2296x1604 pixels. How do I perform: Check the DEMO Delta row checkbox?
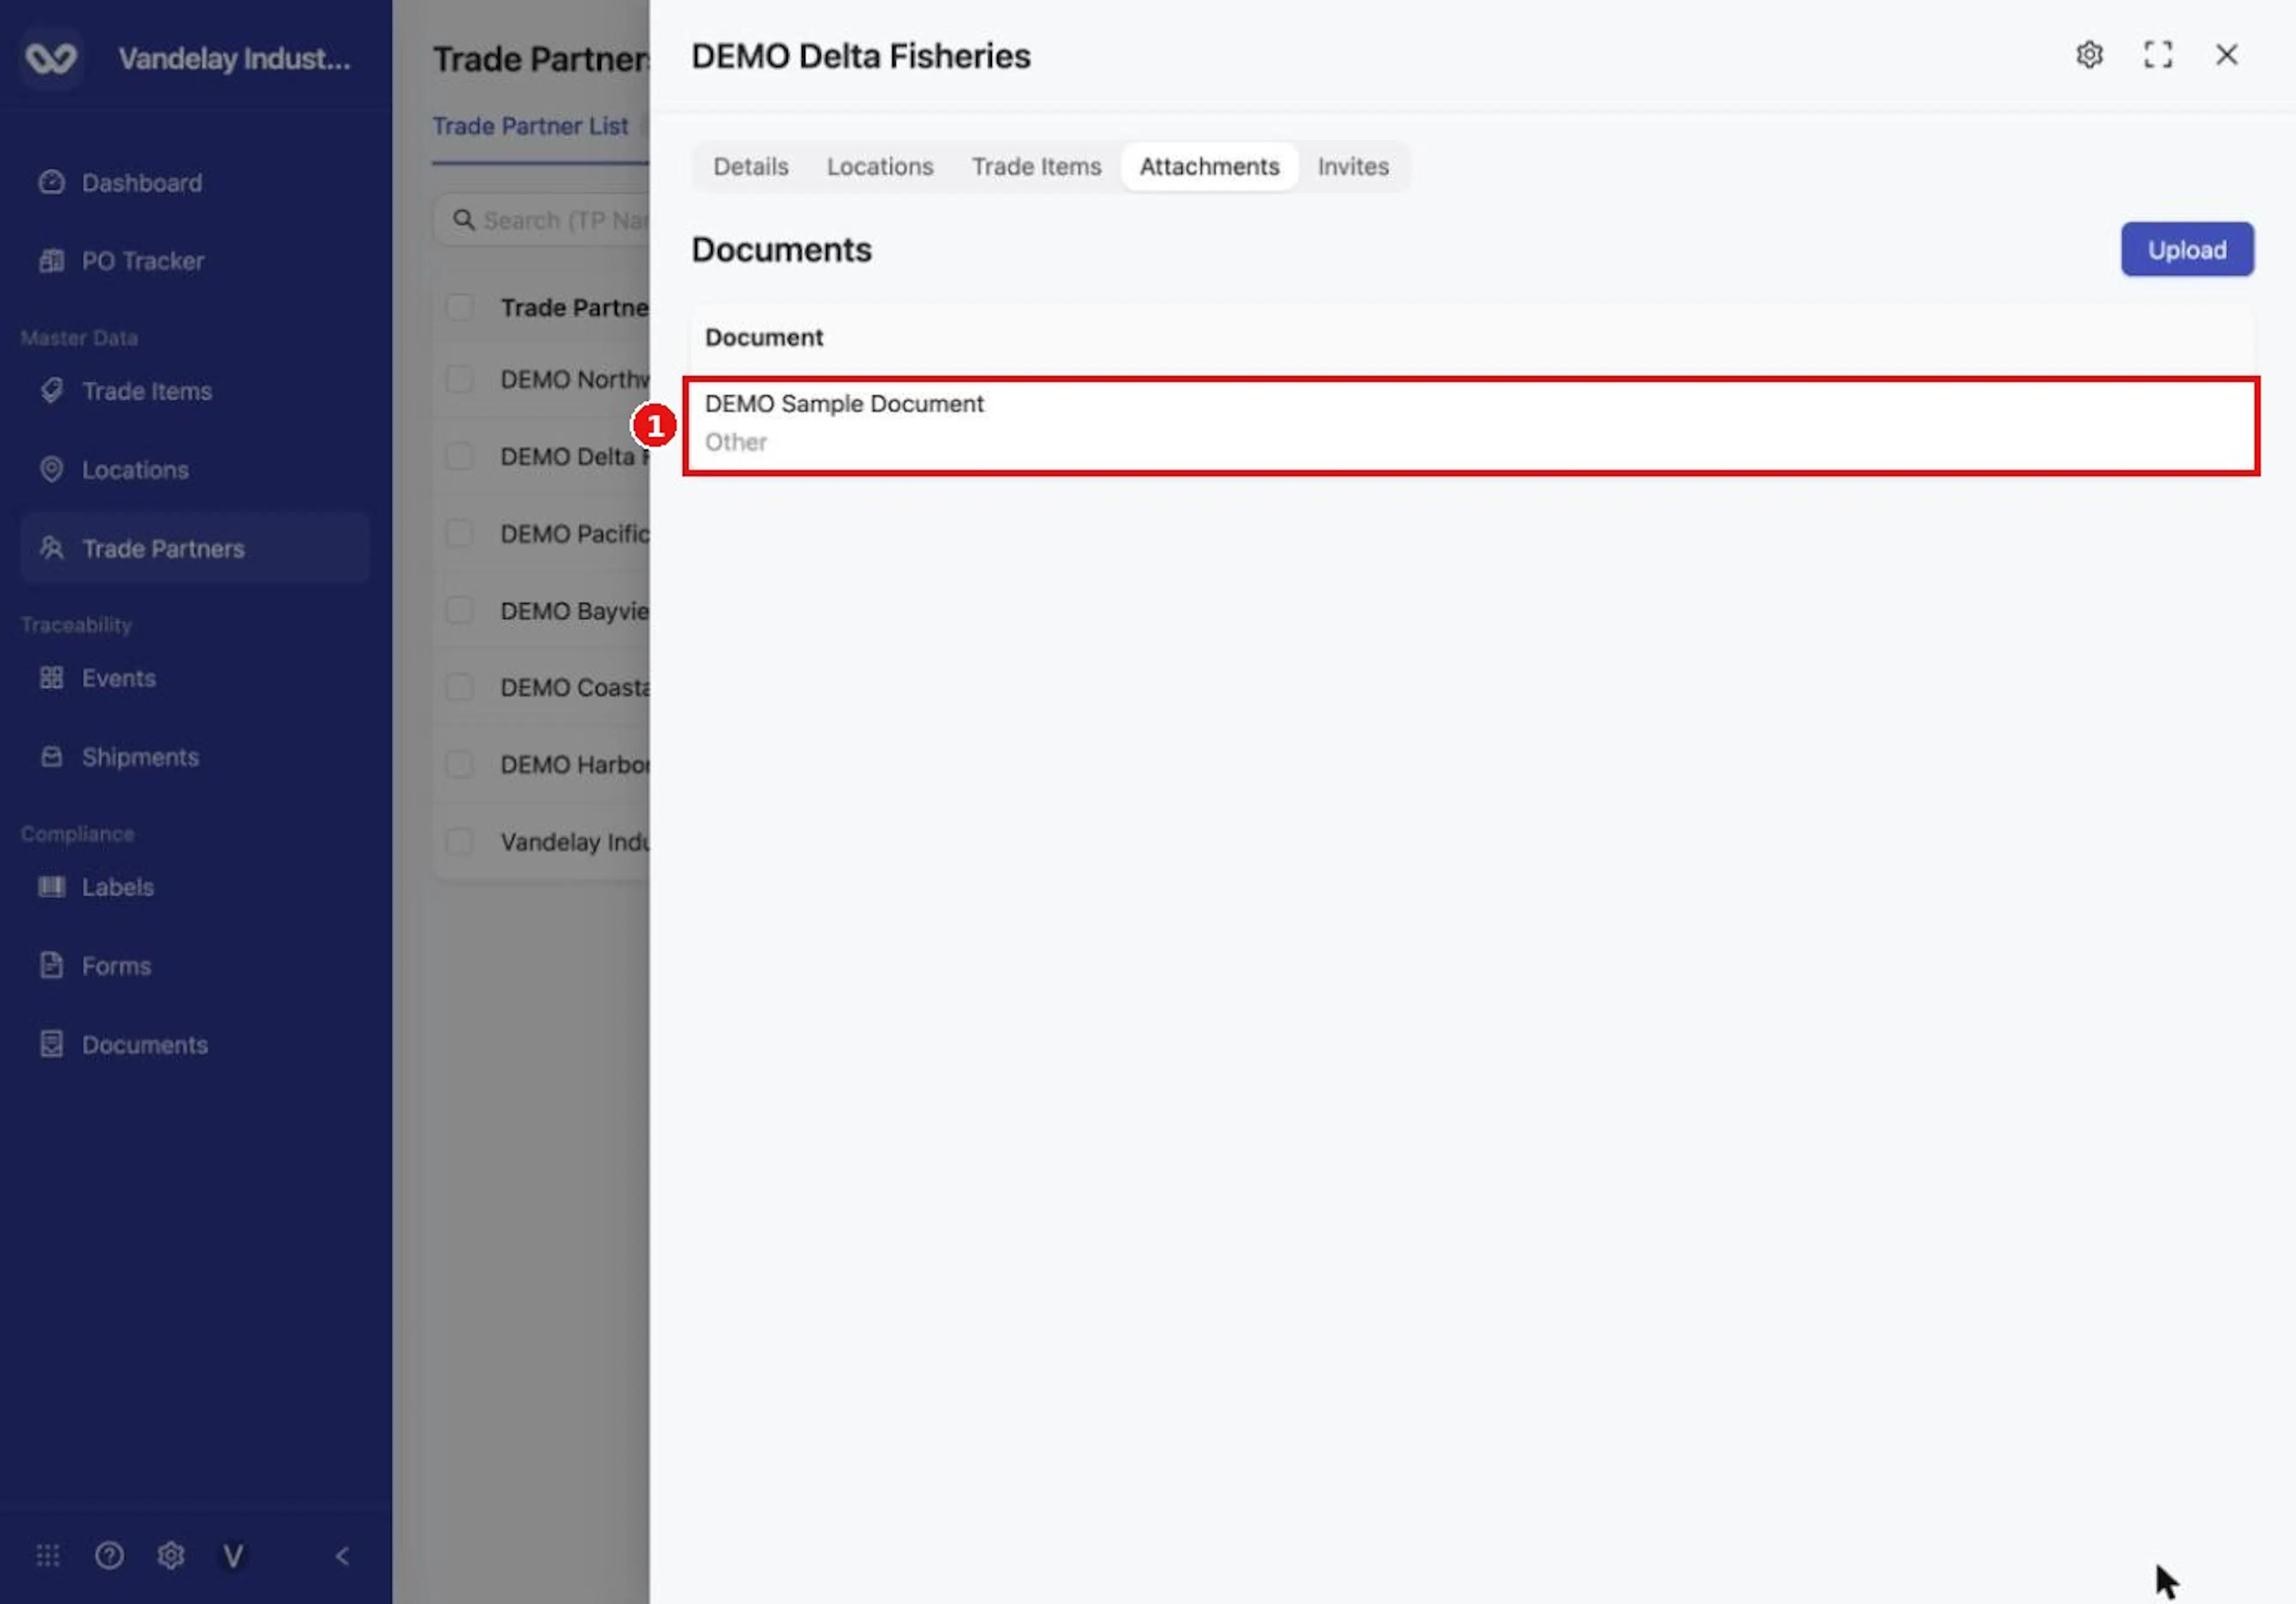pyautogui.click(x=460, y=456)
